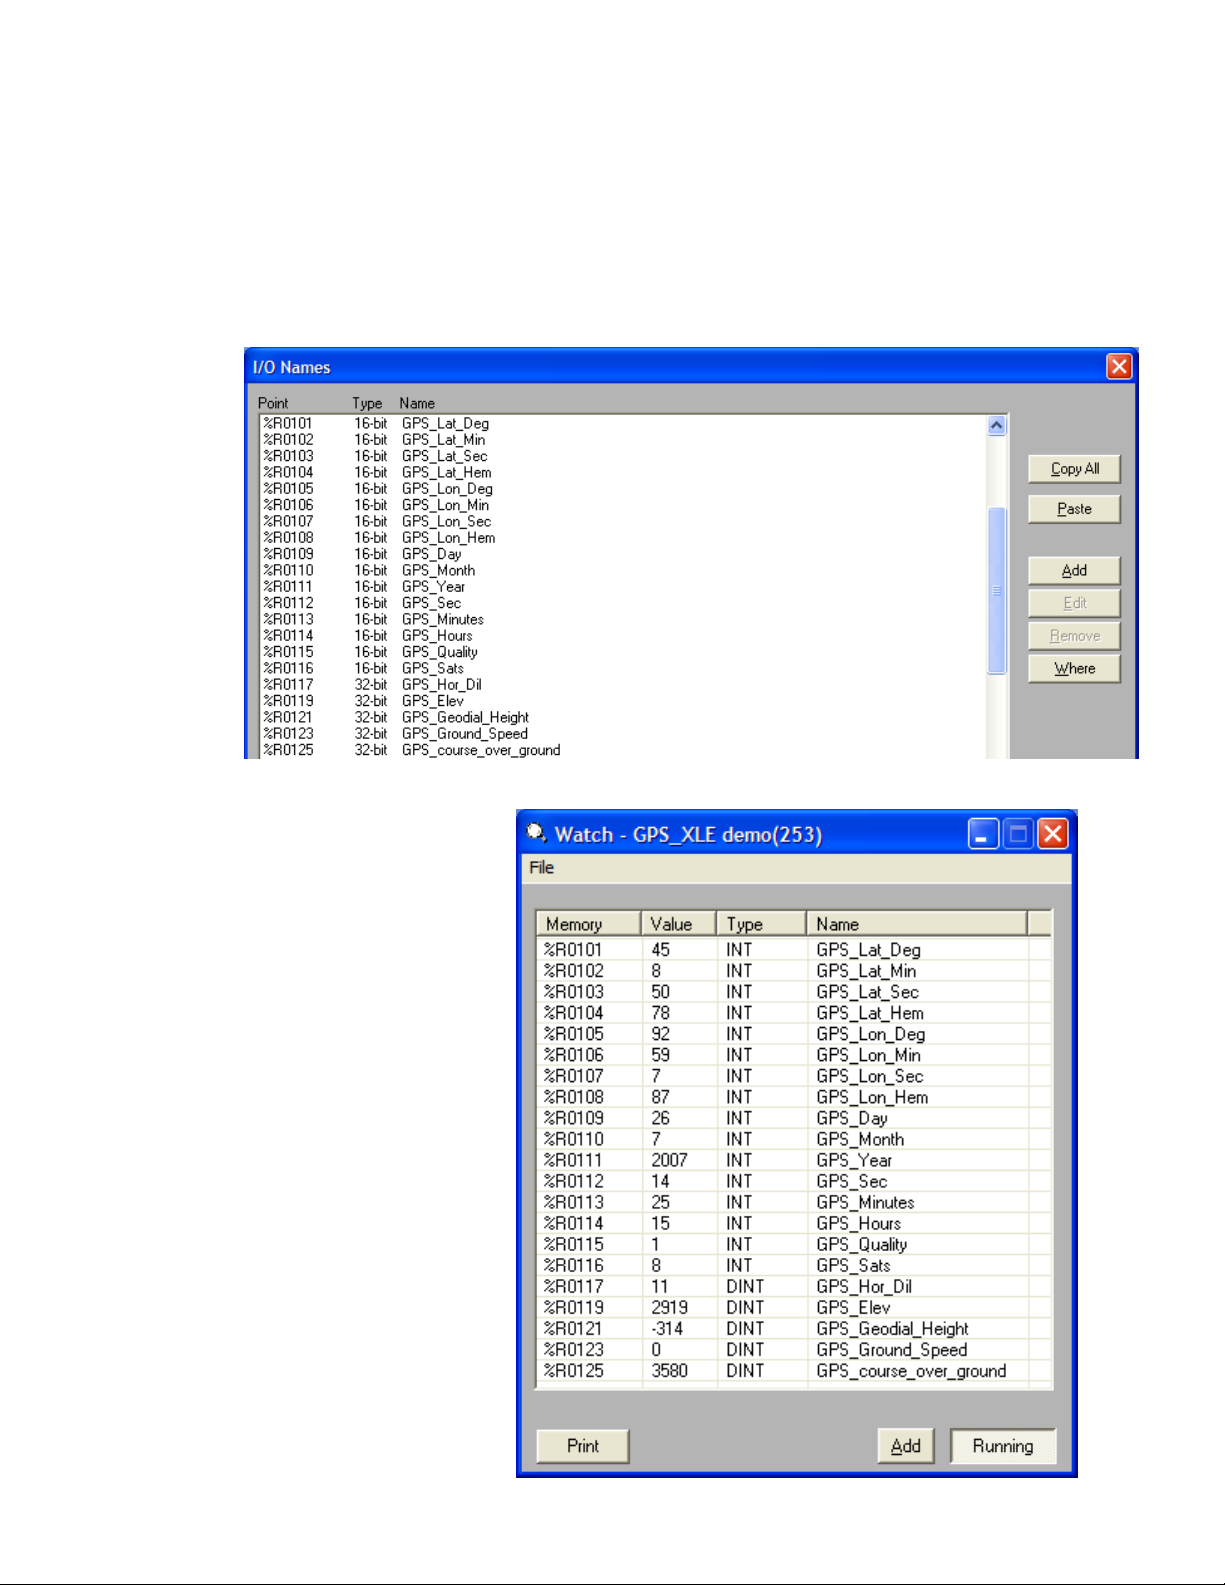This screenshot has width=1225, height=1585.
Task: Select the GPS_Elev row in I/O Names
Action: point(622,701)
